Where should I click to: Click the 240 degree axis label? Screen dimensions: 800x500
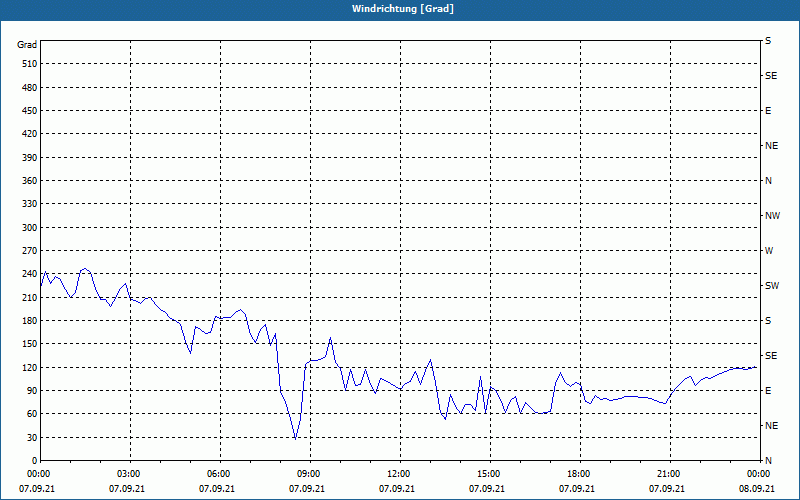tap(30, 274)
